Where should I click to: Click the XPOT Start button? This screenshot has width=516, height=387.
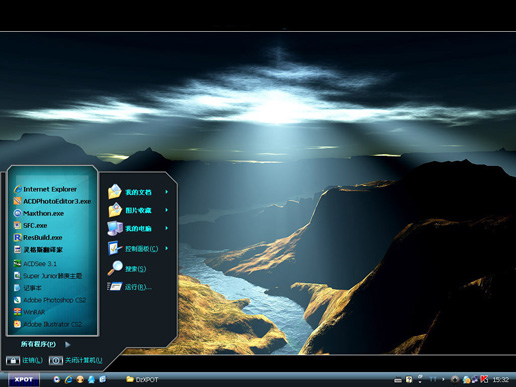click(24, 379)
